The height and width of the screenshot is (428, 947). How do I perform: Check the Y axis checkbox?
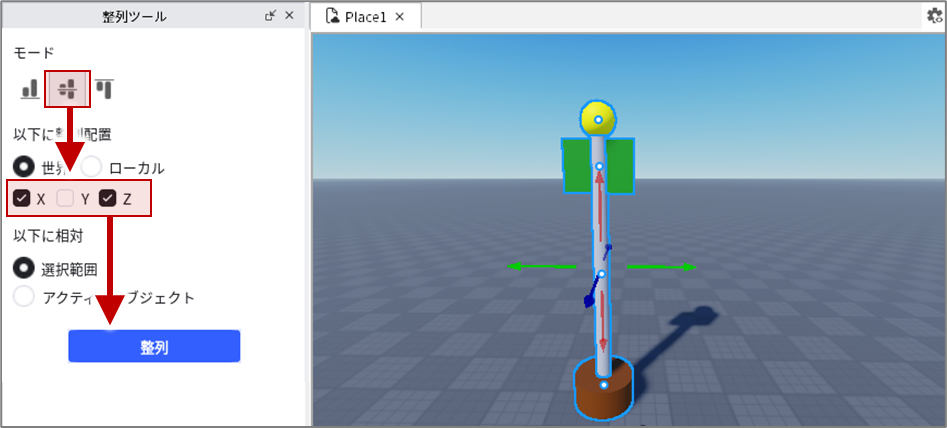65,198
